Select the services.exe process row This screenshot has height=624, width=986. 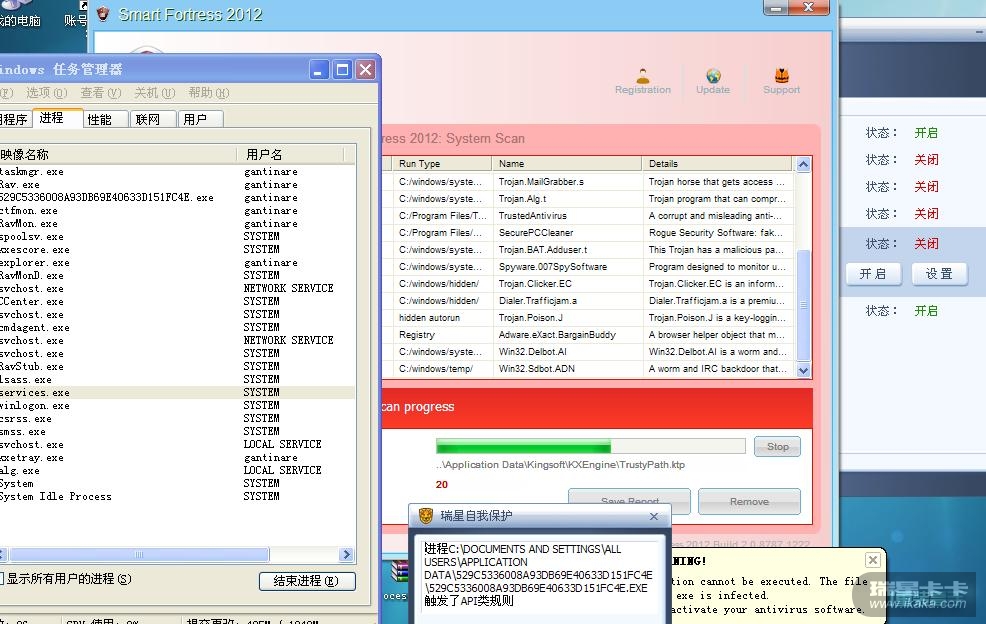(177, 393)
